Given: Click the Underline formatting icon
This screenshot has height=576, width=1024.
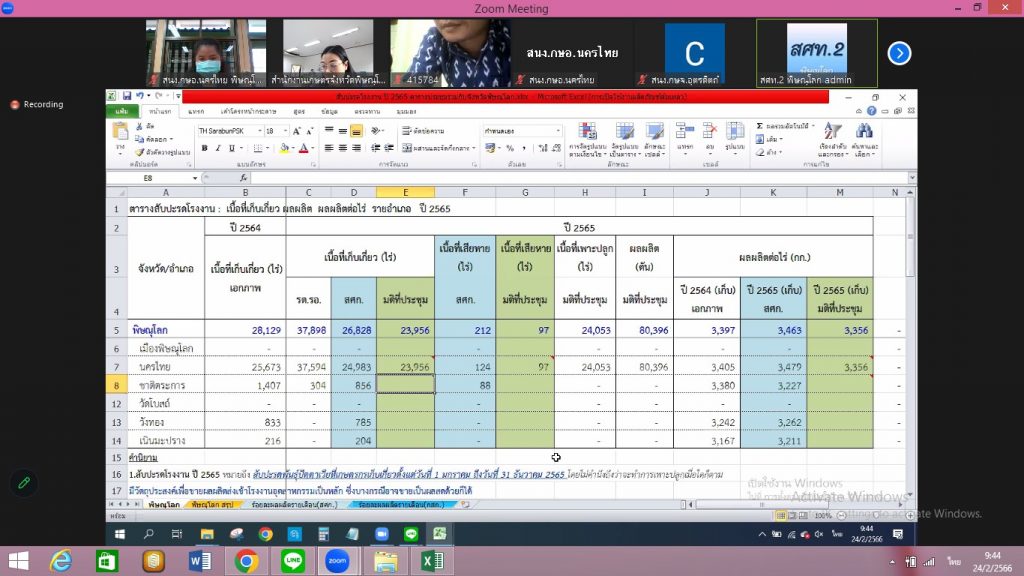Looking at the screenshot, I should [232, 148].
